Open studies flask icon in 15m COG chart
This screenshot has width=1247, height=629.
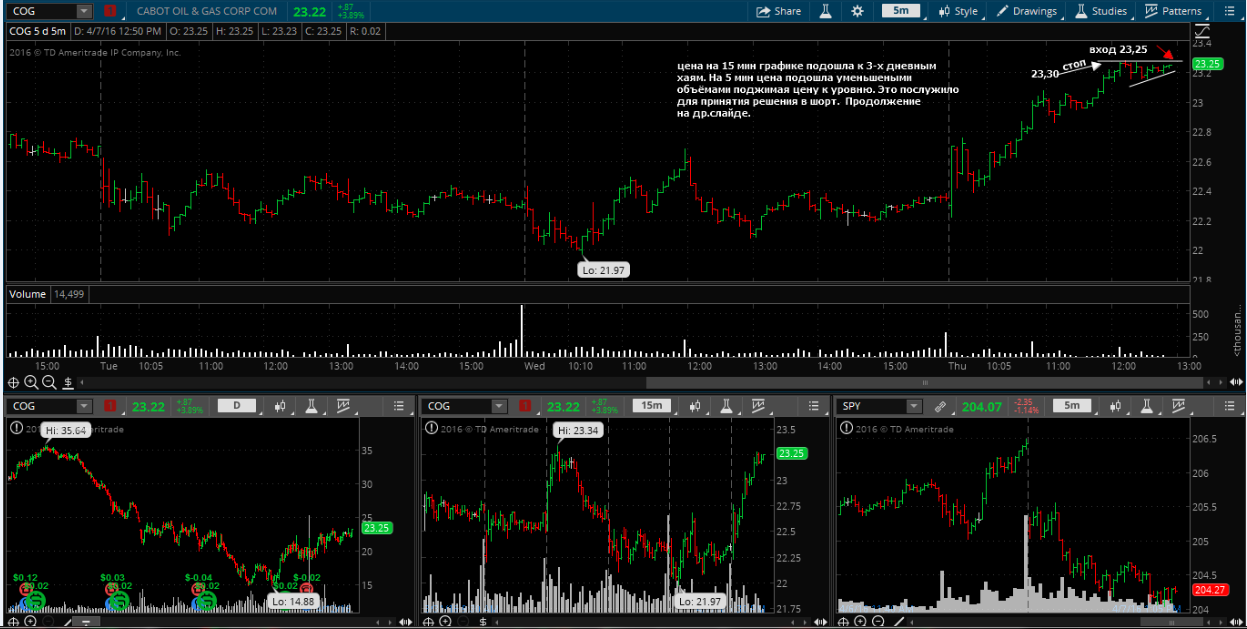(x=727, y=406)
